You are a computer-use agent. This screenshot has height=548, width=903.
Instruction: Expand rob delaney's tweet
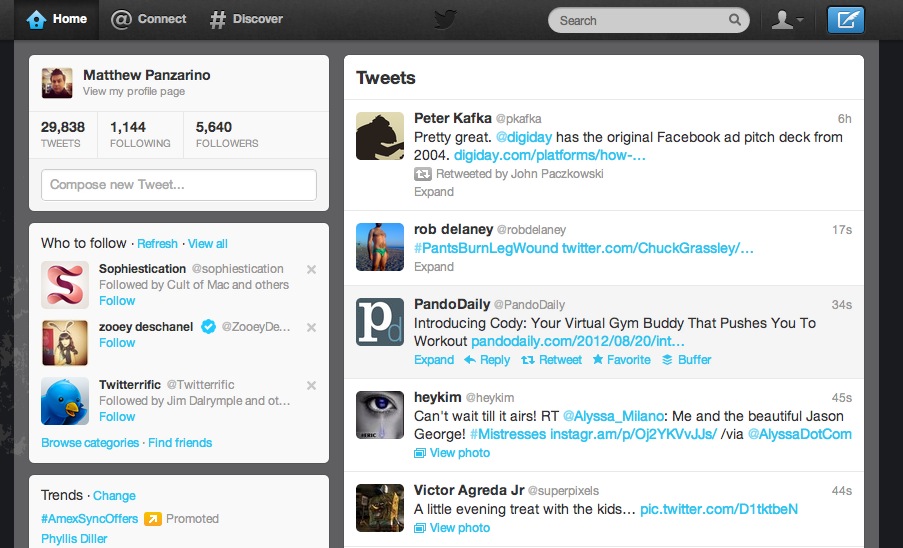(434, 267)
